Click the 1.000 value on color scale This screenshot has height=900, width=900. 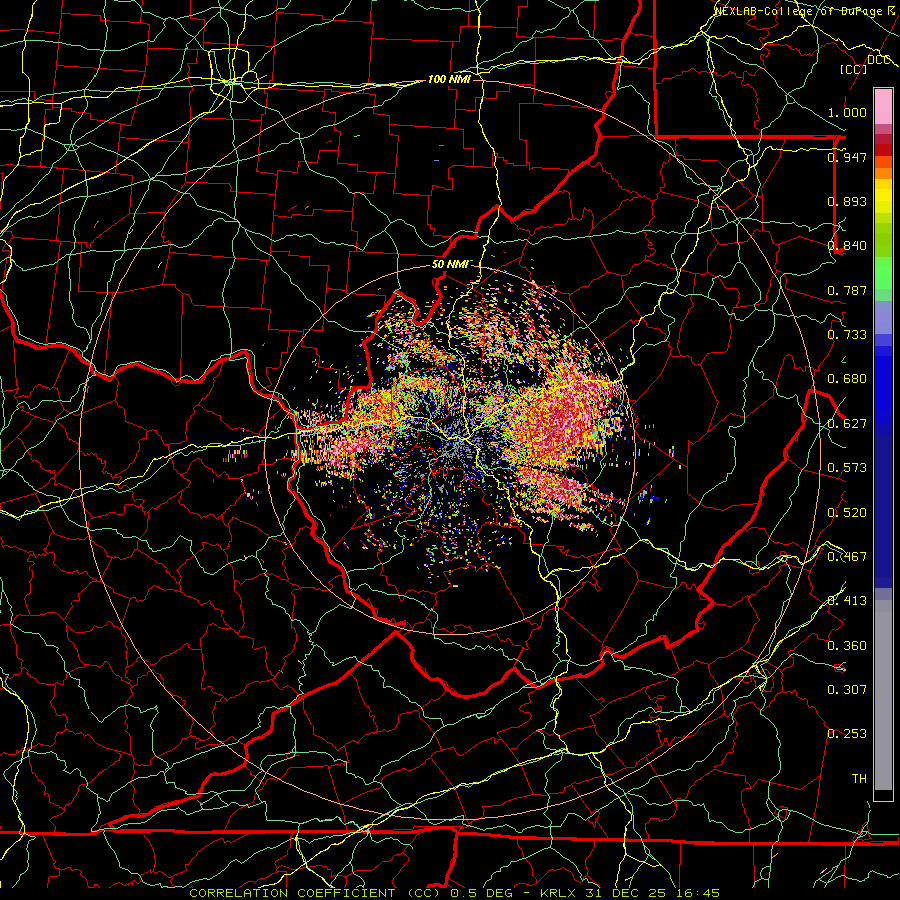click(x=847, y=112)
